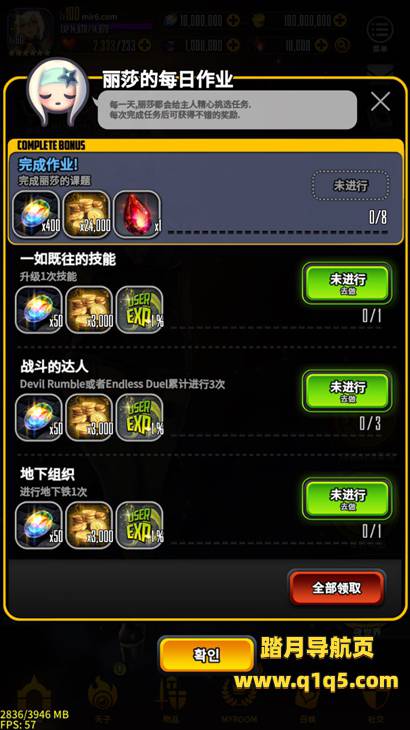Screen dimensions: 410x730
Task: Tap the User EXP reward for 一如既往的技能
Action: 139,310
